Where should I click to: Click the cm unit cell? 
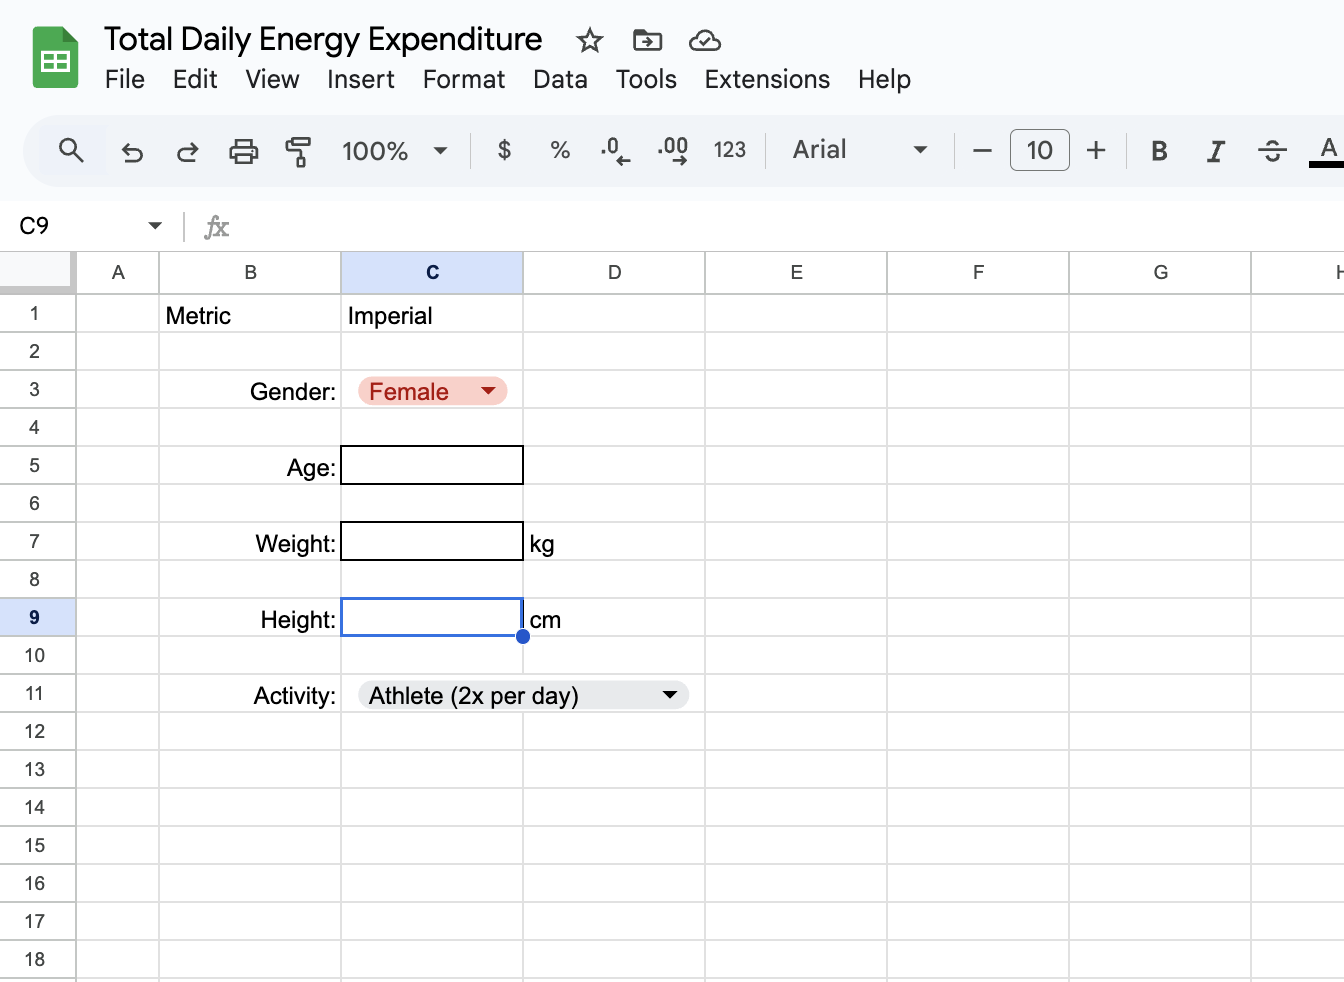tap(614, 618)
